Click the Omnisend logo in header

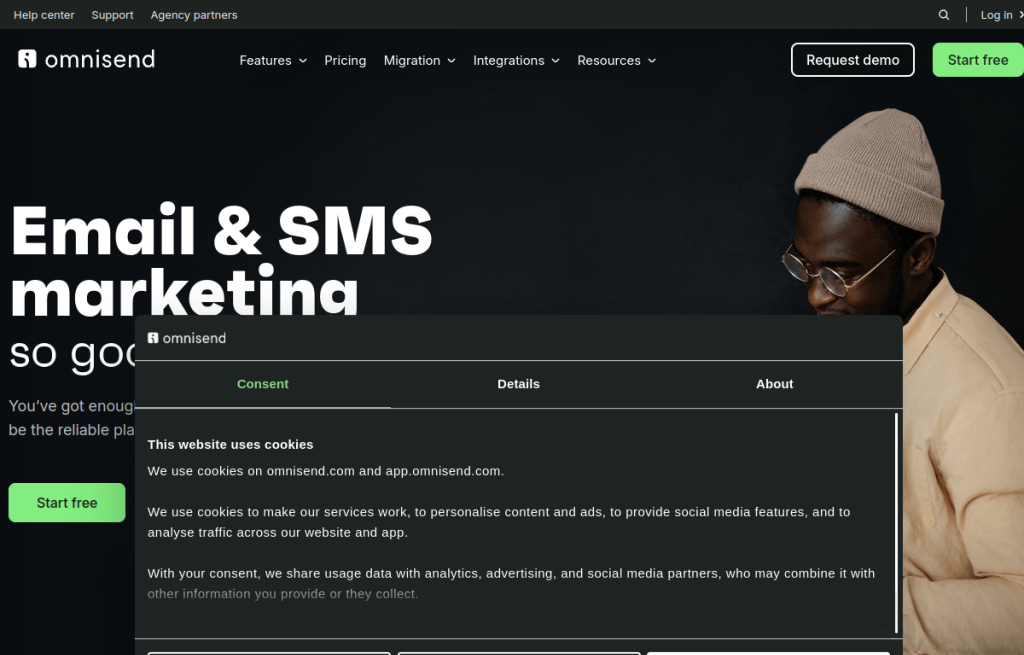(87, 59)
